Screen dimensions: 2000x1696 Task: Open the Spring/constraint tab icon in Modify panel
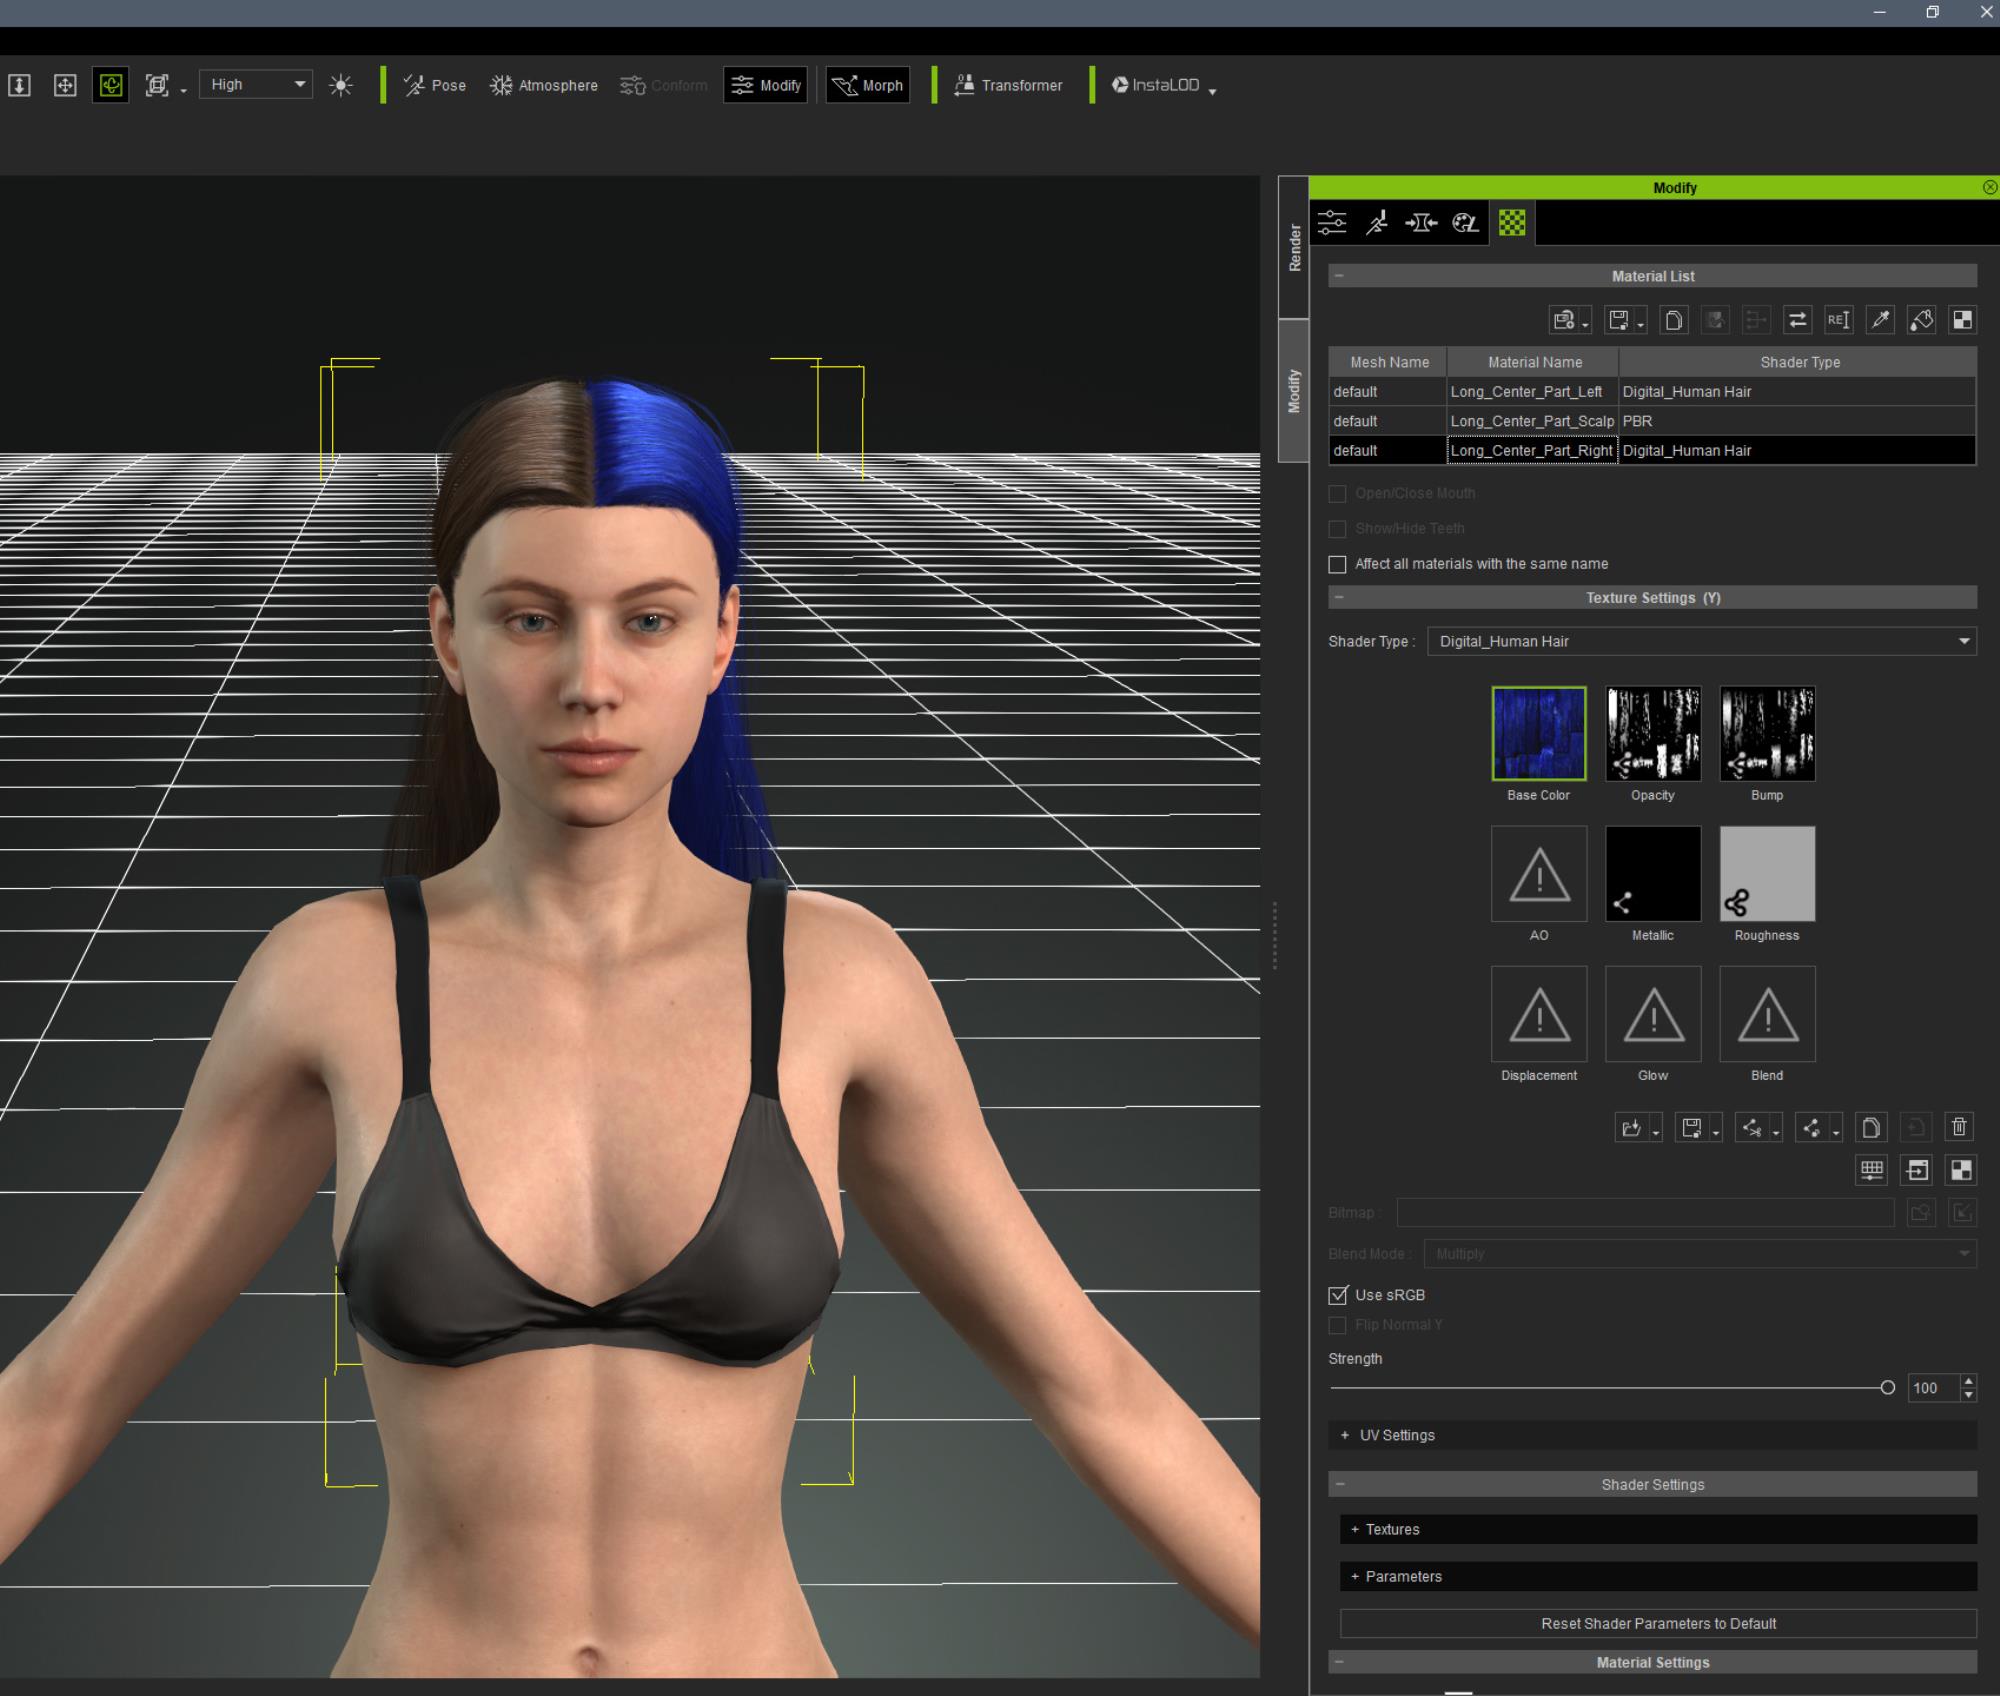1421,222
